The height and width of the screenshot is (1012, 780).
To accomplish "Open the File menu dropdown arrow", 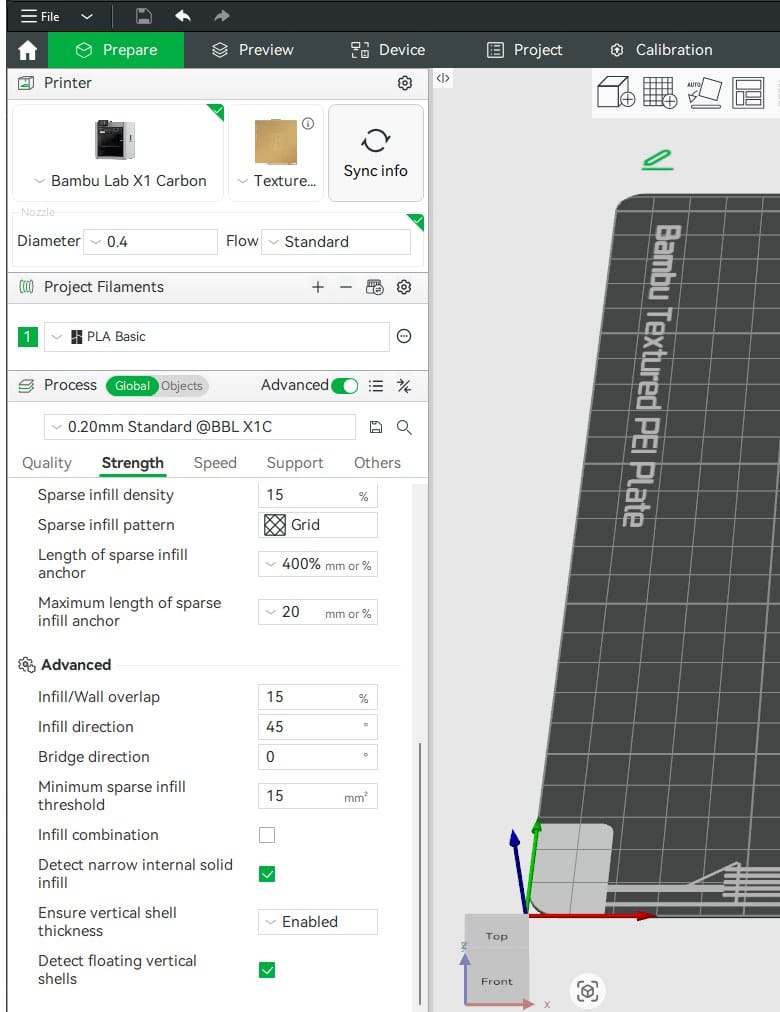I will tap(86, 17).
